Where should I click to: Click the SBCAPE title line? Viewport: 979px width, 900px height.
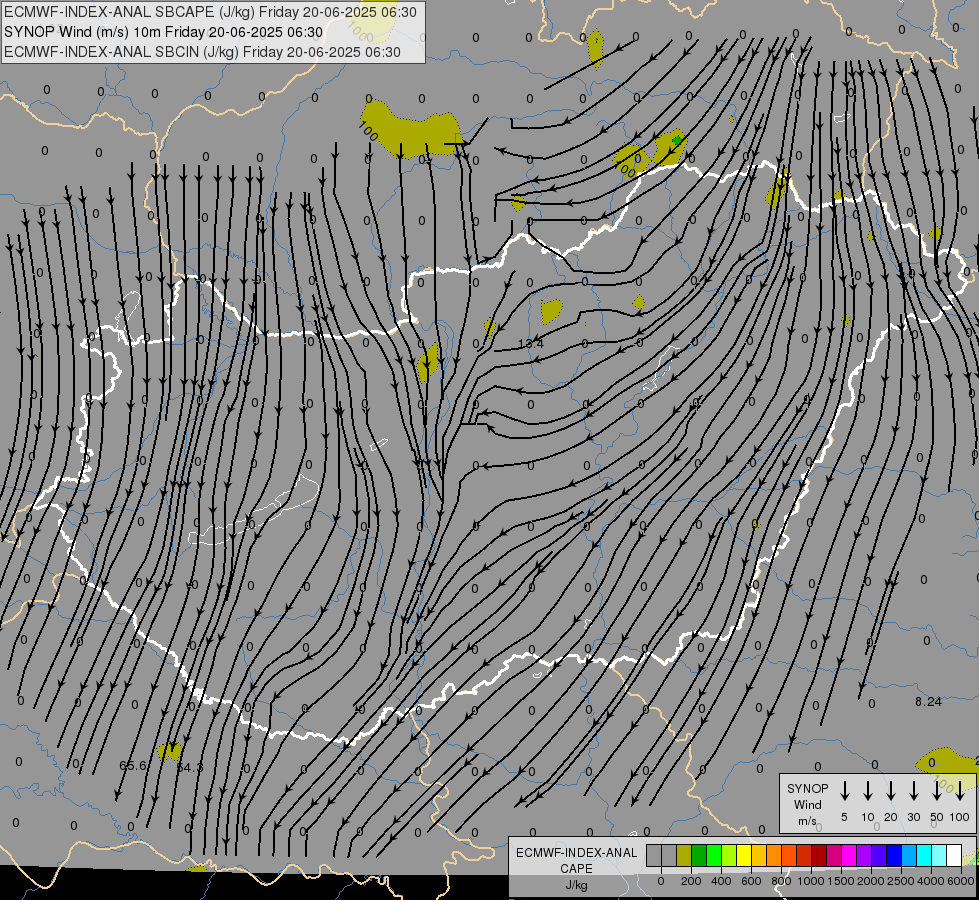(x=210, y=12)
